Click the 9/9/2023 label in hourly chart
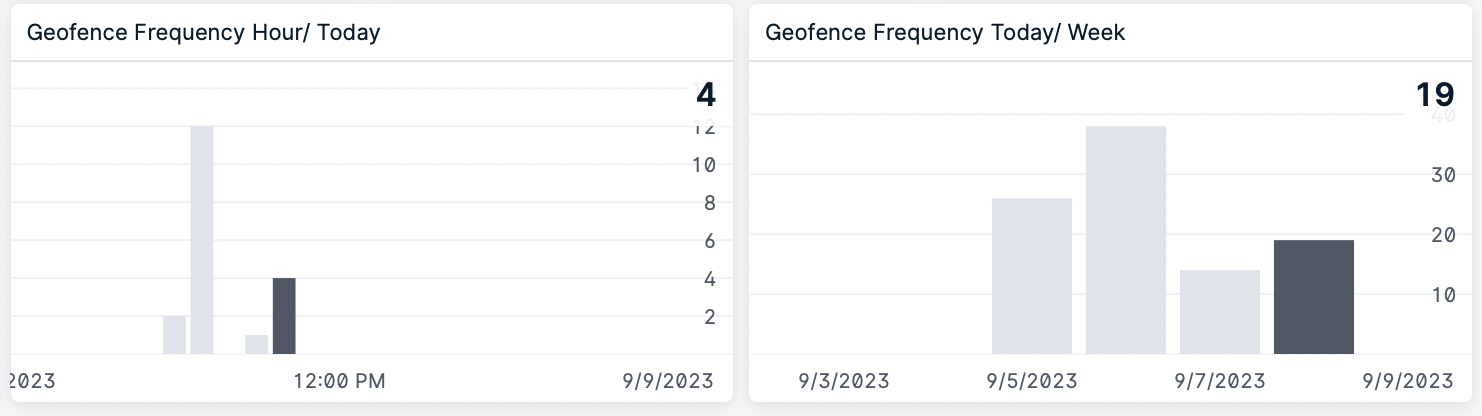The width and height of the screenshot is (1482, 416). click(668, 381)
